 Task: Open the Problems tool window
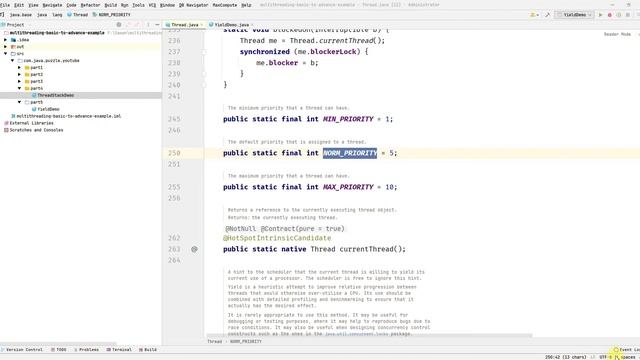click(87, 350)
